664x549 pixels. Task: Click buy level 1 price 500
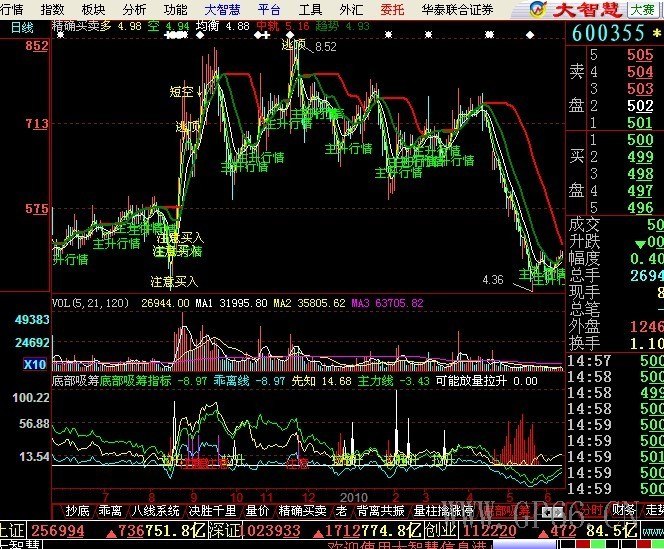click(x=640, y=141)
